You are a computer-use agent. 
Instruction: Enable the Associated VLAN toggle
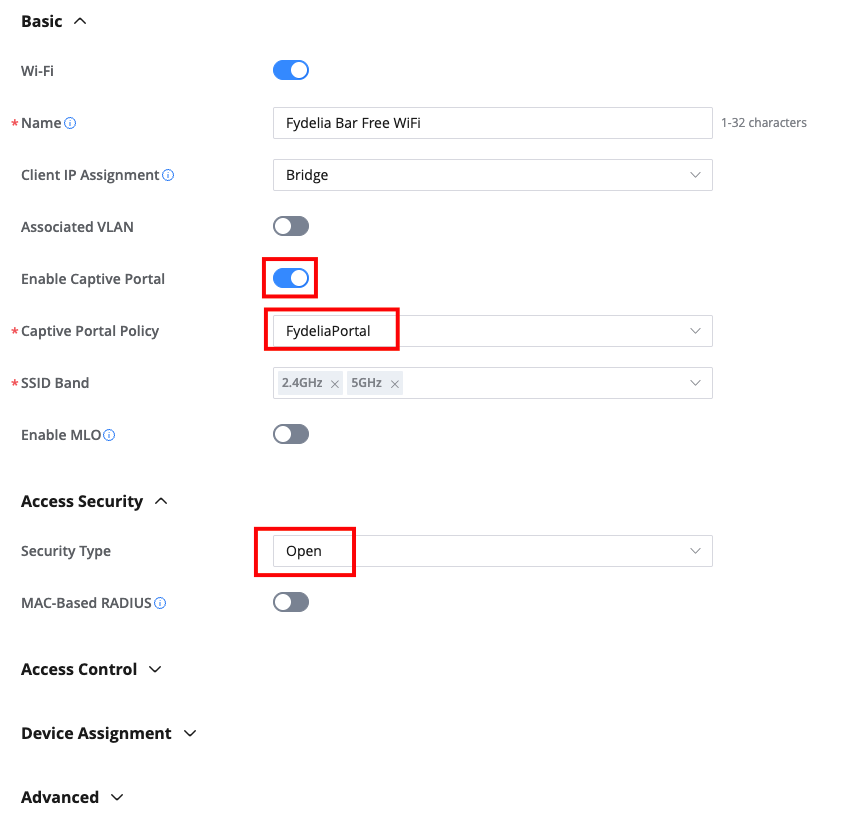tap(291, 227)
